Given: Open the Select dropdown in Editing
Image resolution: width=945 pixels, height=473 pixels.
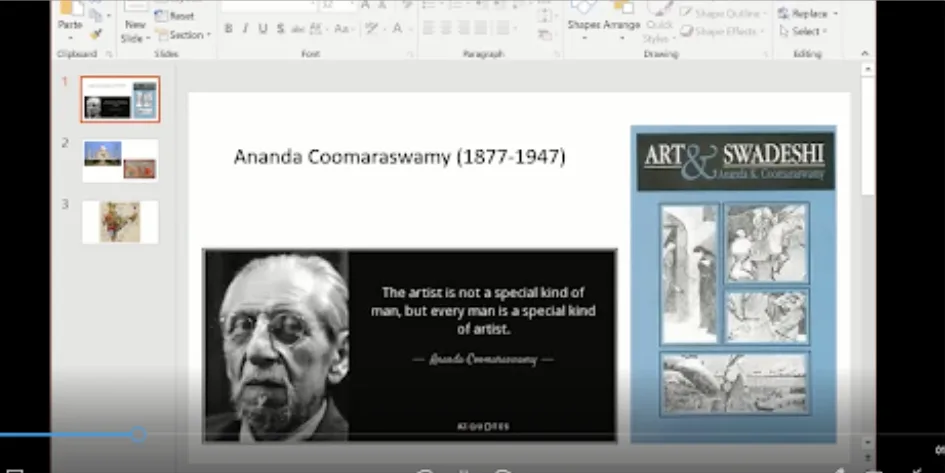Looking at the screenshot, I should tap(803, 31).
